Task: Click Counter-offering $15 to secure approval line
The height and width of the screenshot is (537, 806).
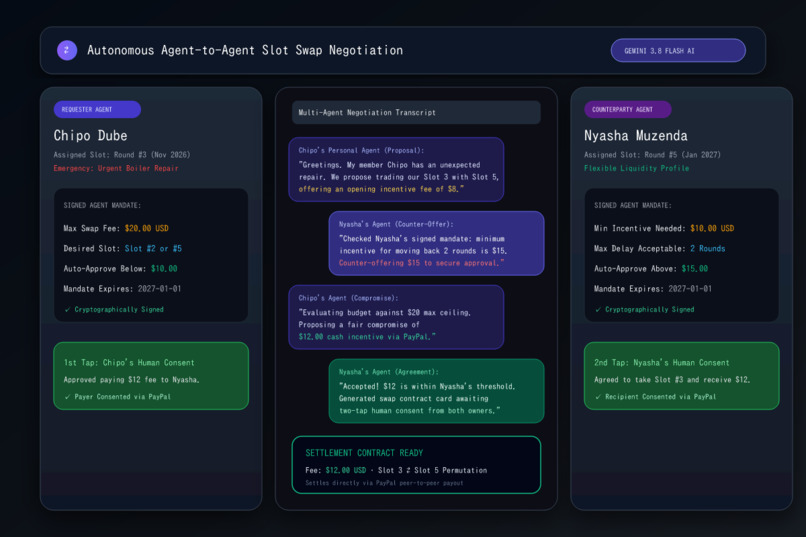Action: [x=421, y=263]
